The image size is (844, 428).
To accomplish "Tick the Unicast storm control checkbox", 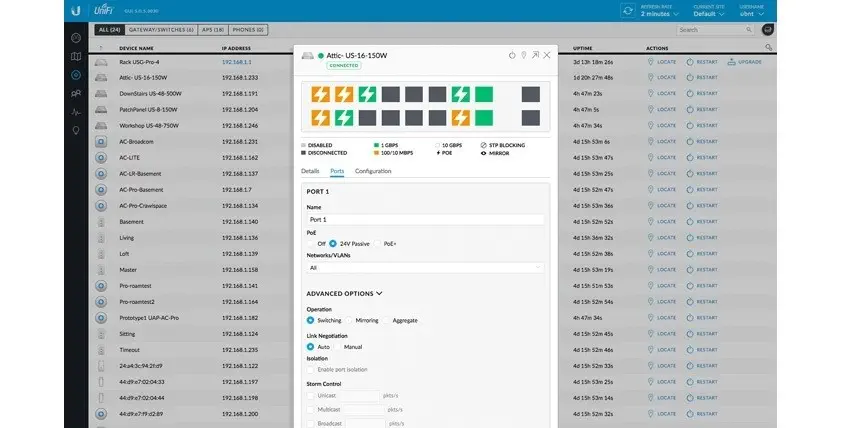I will 311,396.
